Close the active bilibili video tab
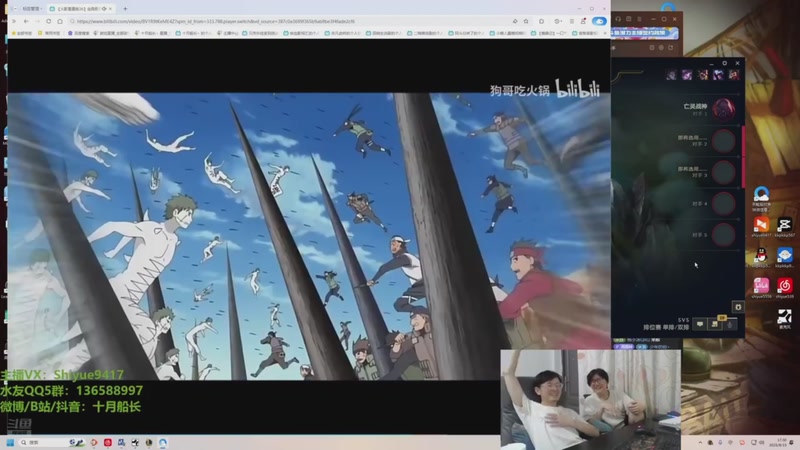800x450 pixels. pos(111,9)
